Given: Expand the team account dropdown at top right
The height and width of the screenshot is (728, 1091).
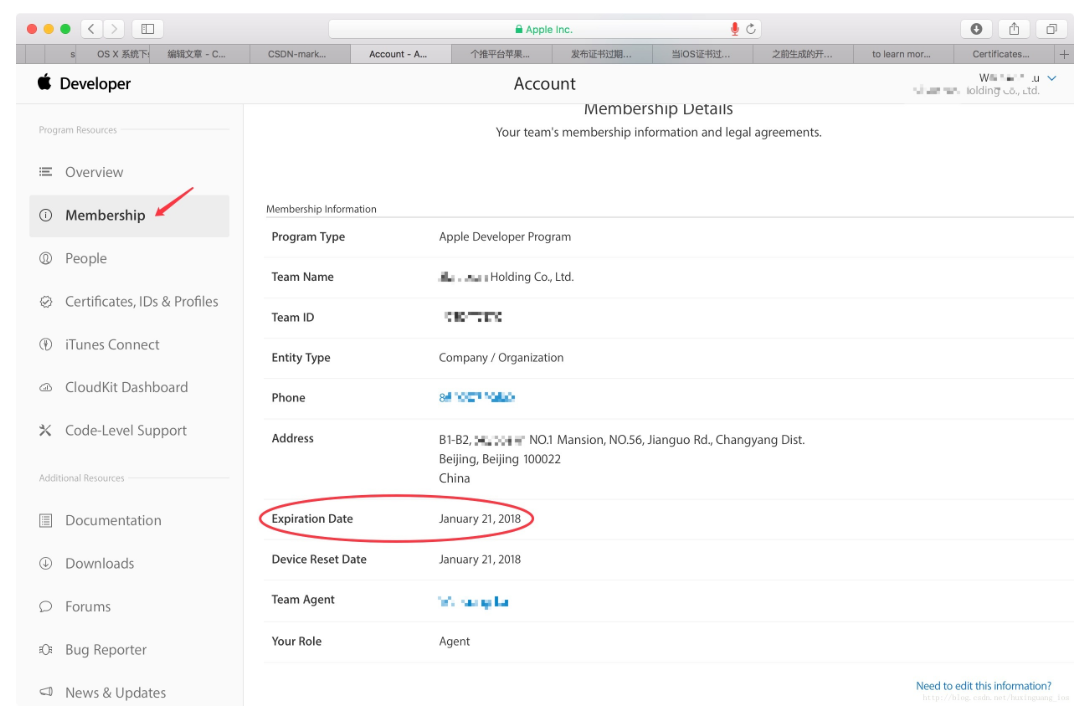Looking at the screenshot, I should click(x=1051, y=77).
